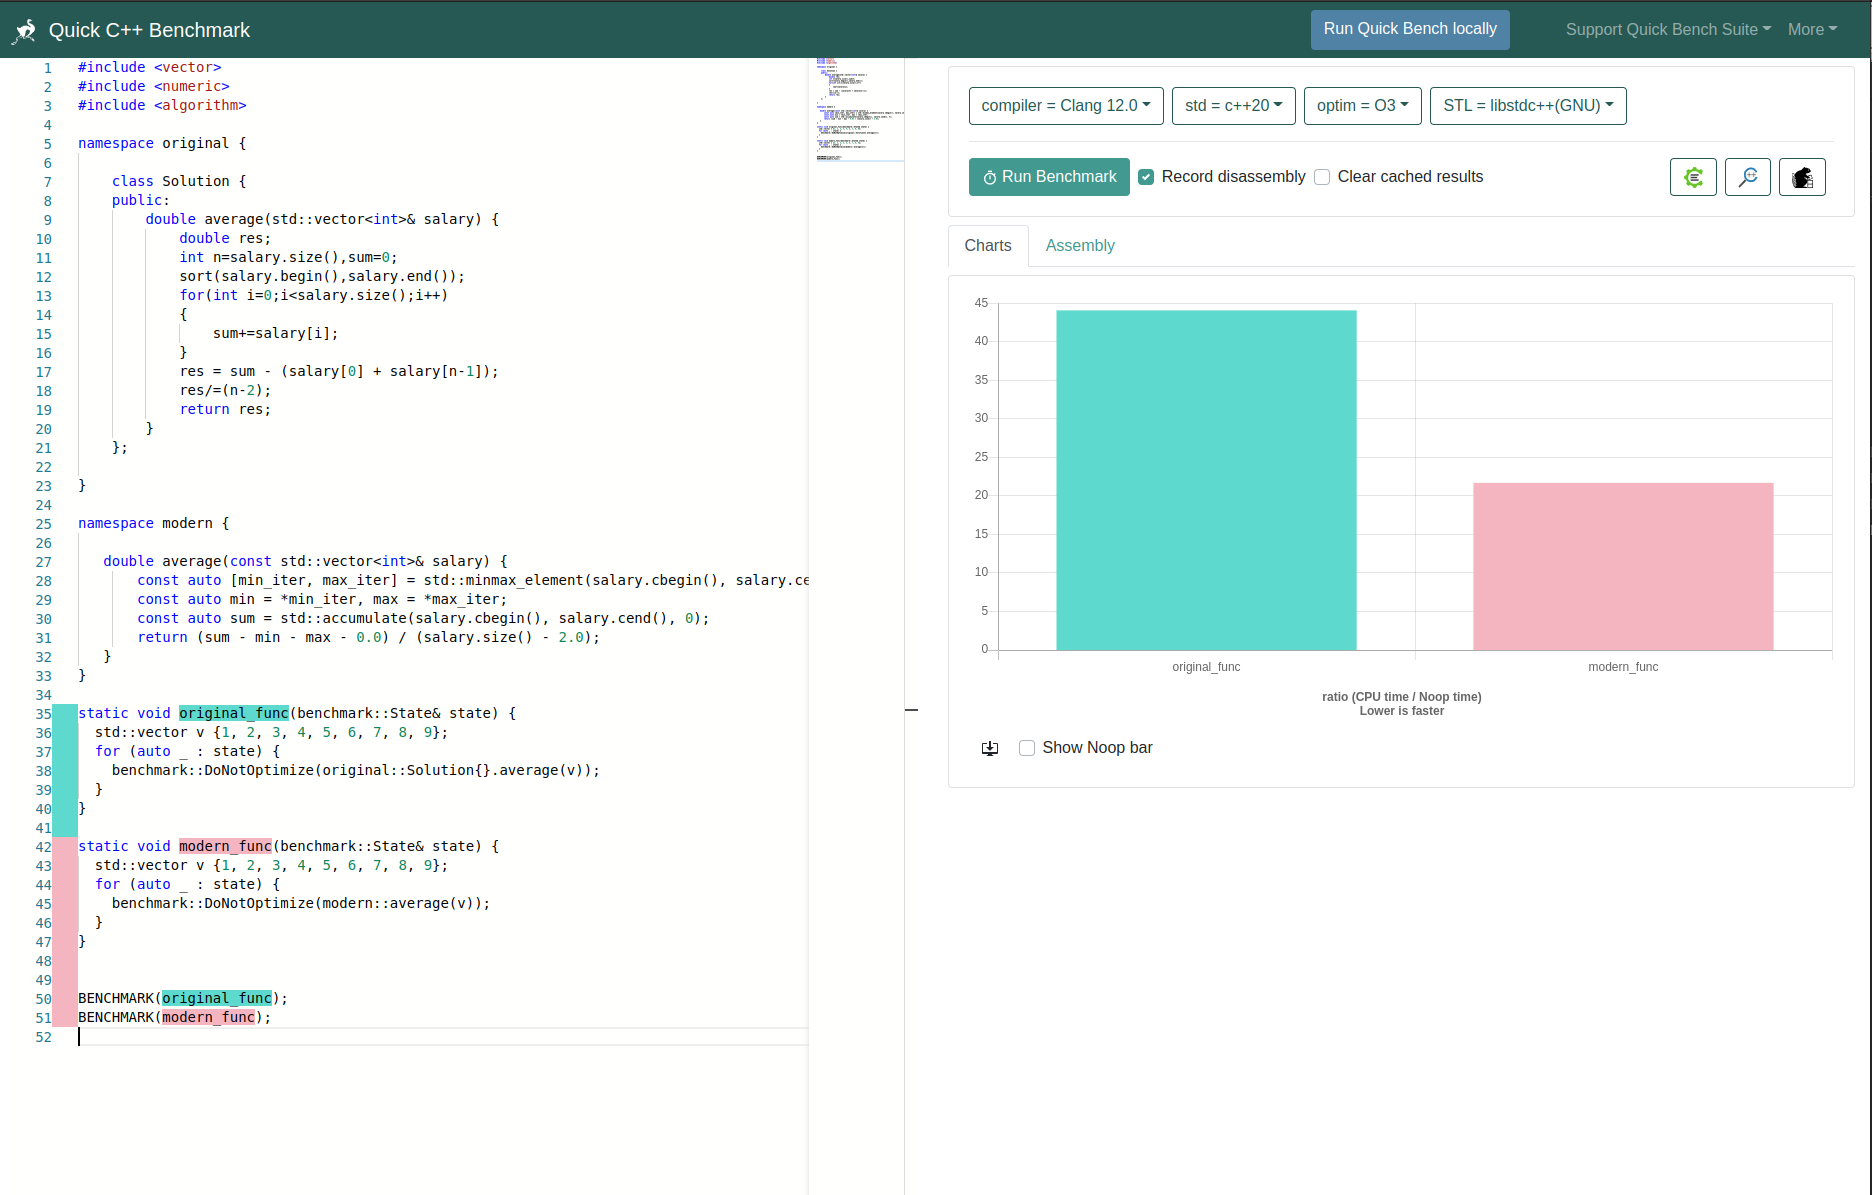This screenshot has height=1195, width=1872.
Task: Enable the Show Noop bar checkbox
Action: [1027, 748]
